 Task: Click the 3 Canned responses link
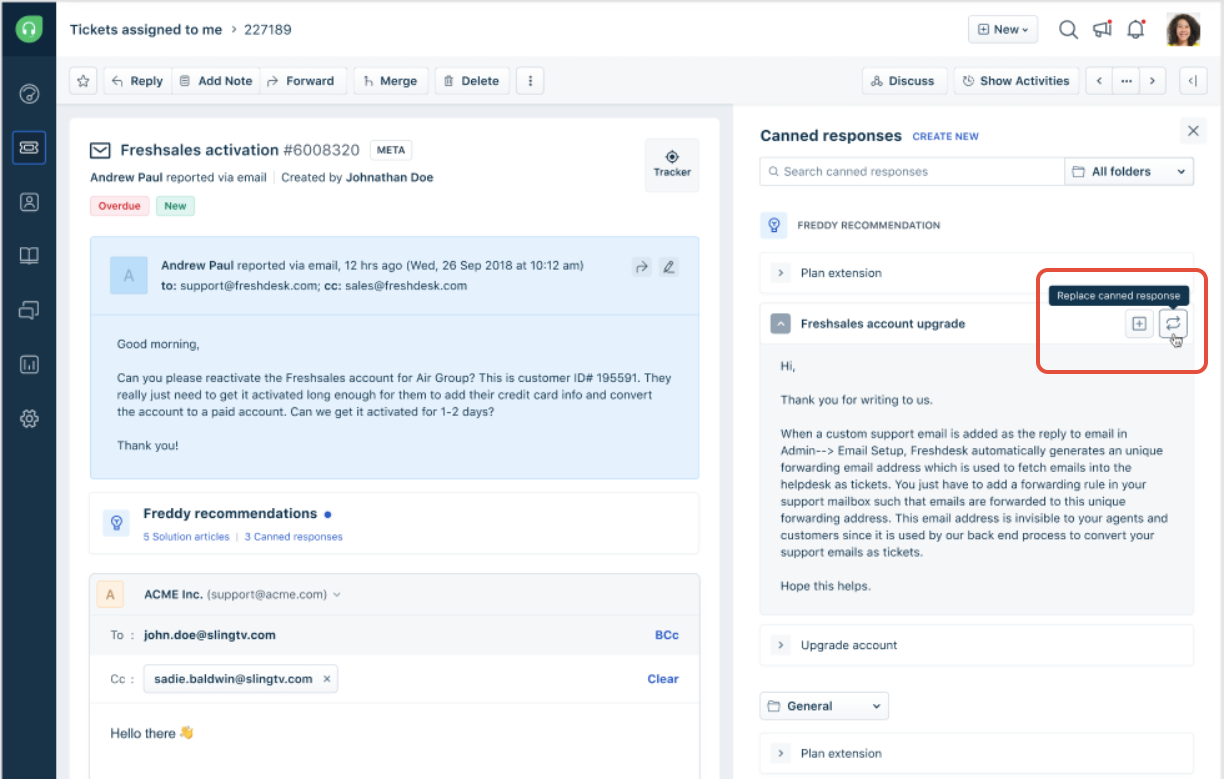pyautogui.click(x=293, y=537)
